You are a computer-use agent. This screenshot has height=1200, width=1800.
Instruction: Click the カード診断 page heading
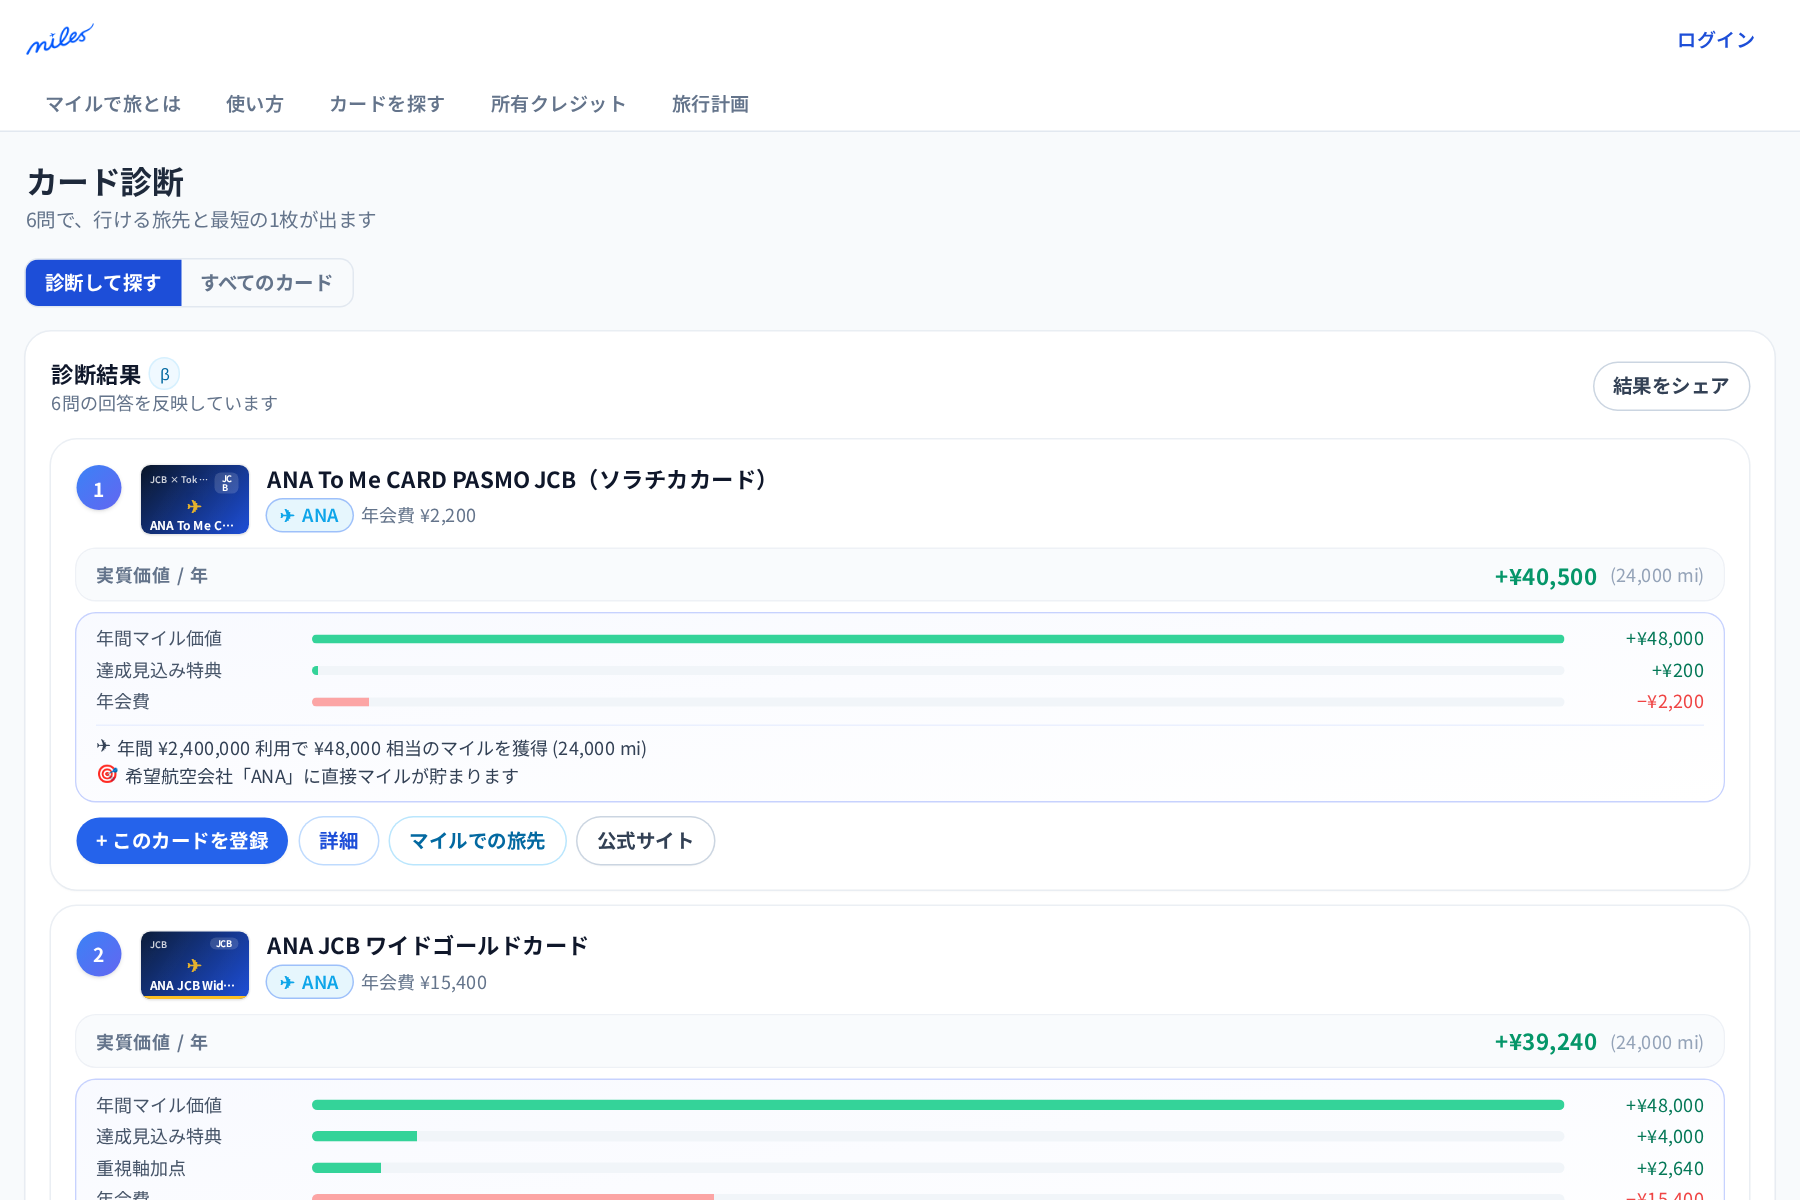pyautogui.click(x=105, y=182)
